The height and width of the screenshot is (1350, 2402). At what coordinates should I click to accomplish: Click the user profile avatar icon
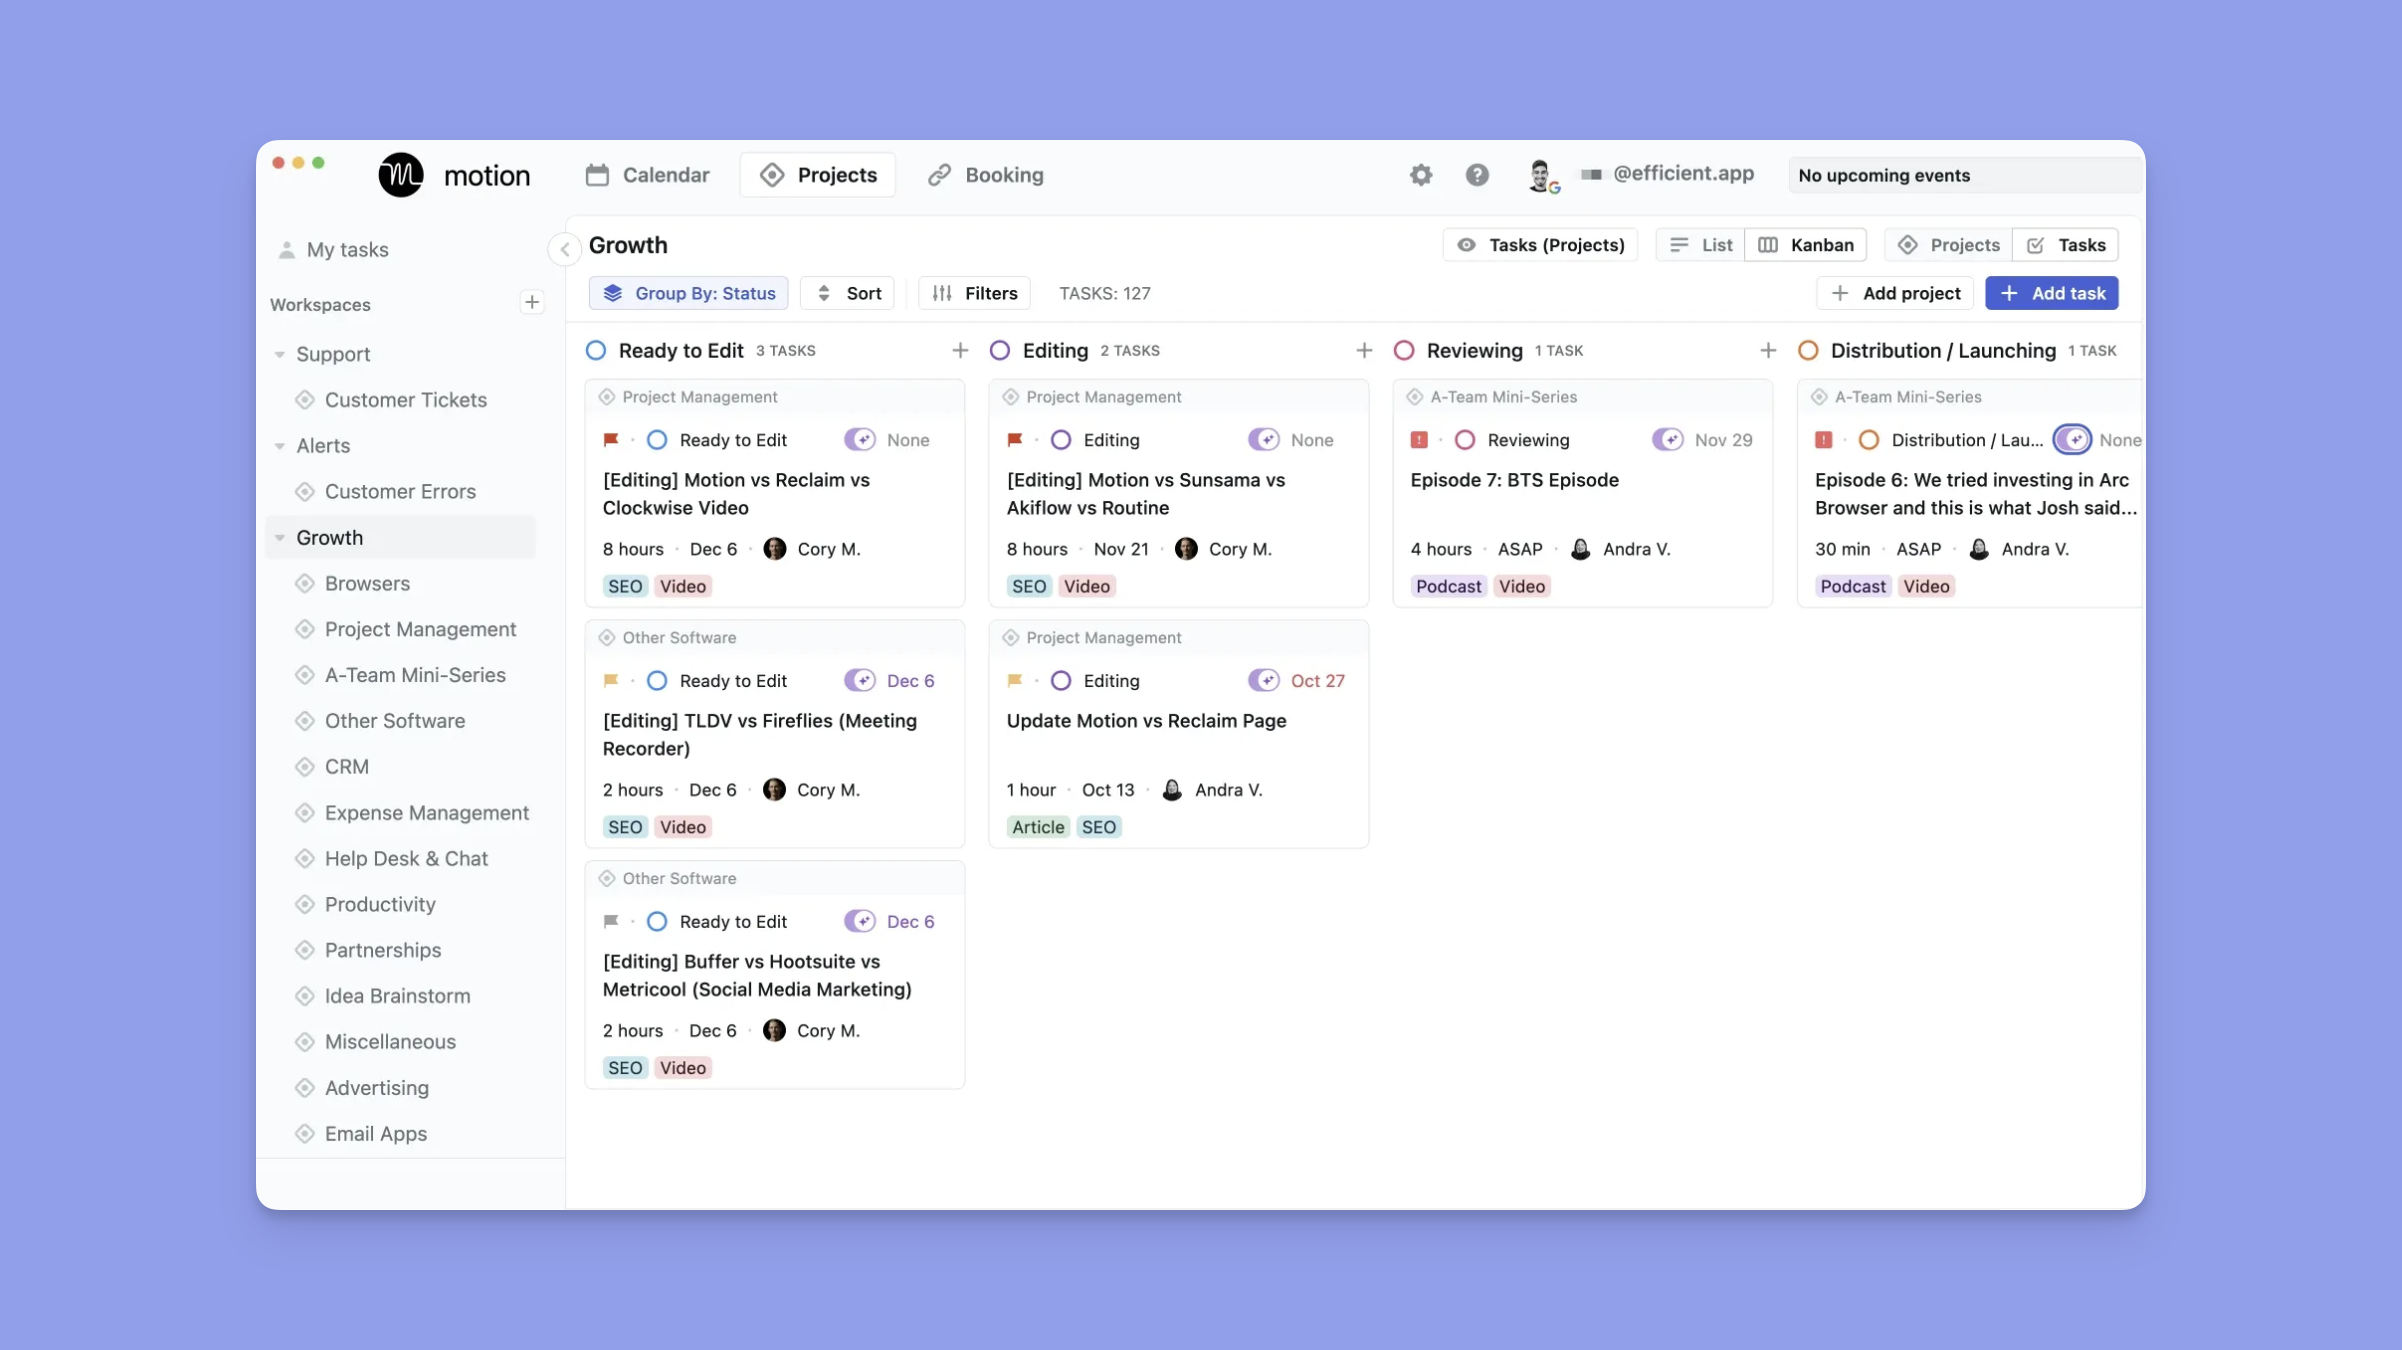point(1541,175)
